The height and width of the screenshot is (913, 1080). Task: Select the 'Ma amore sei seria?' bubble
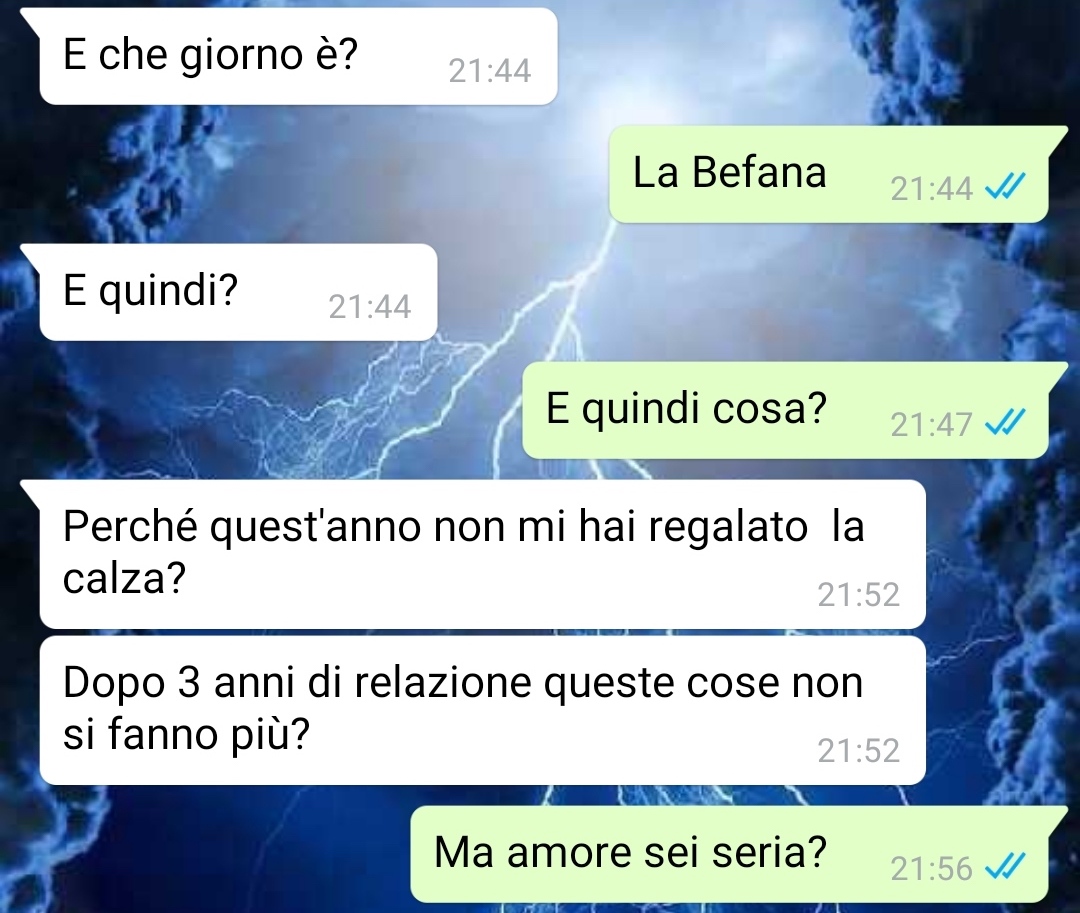729,854
